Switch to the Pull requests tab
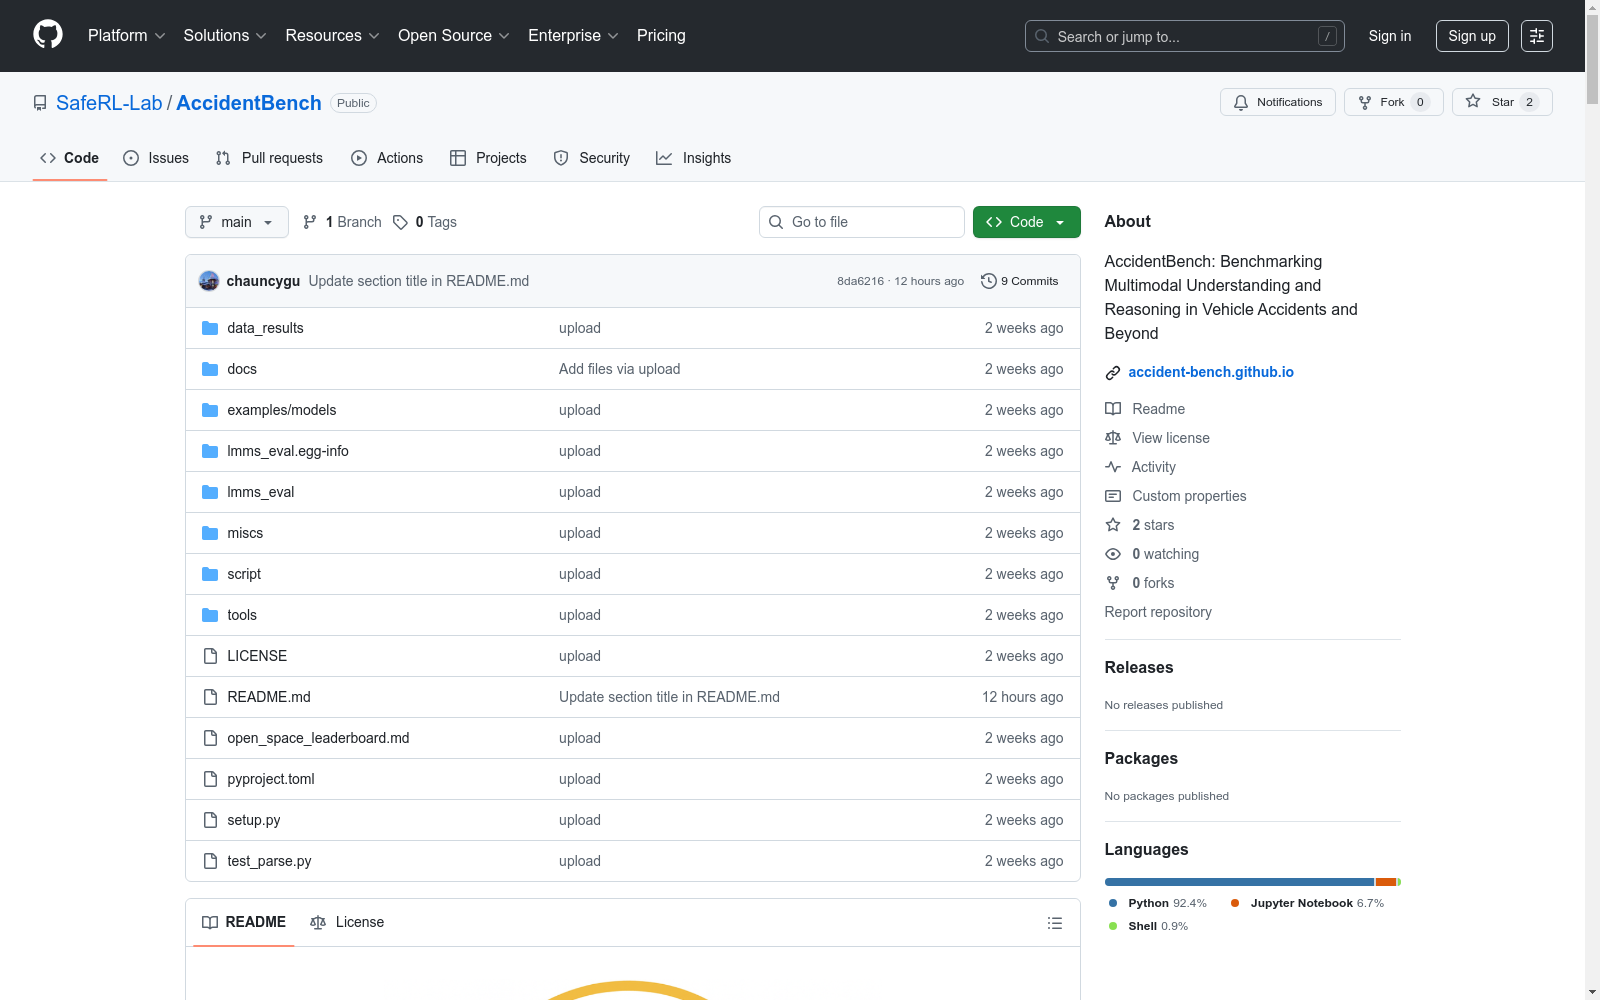Image resolution: width=1600 pixels, height=1000 pixels. click(x=269, y=158)
